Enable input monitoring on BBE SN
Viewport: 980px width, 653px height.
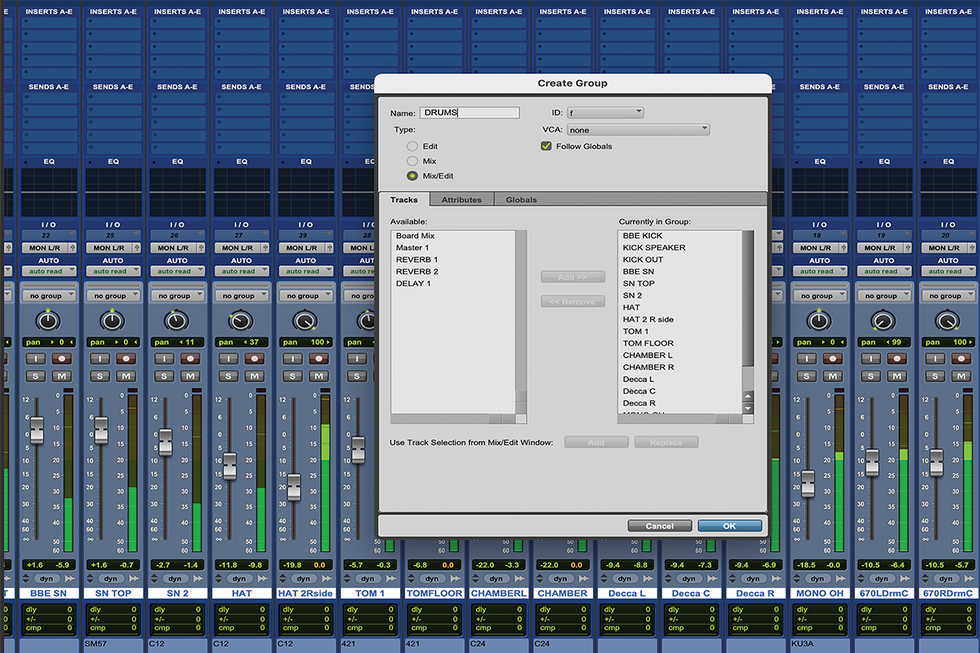point(36,359)
